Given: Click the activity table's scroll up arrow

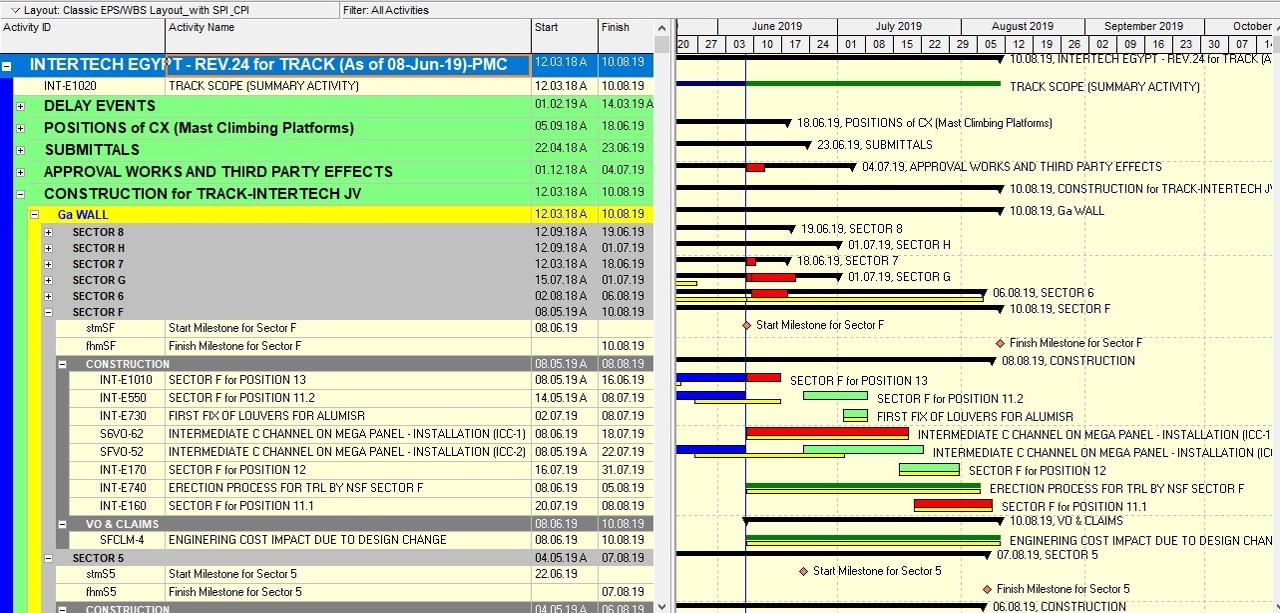Looking at the screenshot, I should [x=662, y=28].
